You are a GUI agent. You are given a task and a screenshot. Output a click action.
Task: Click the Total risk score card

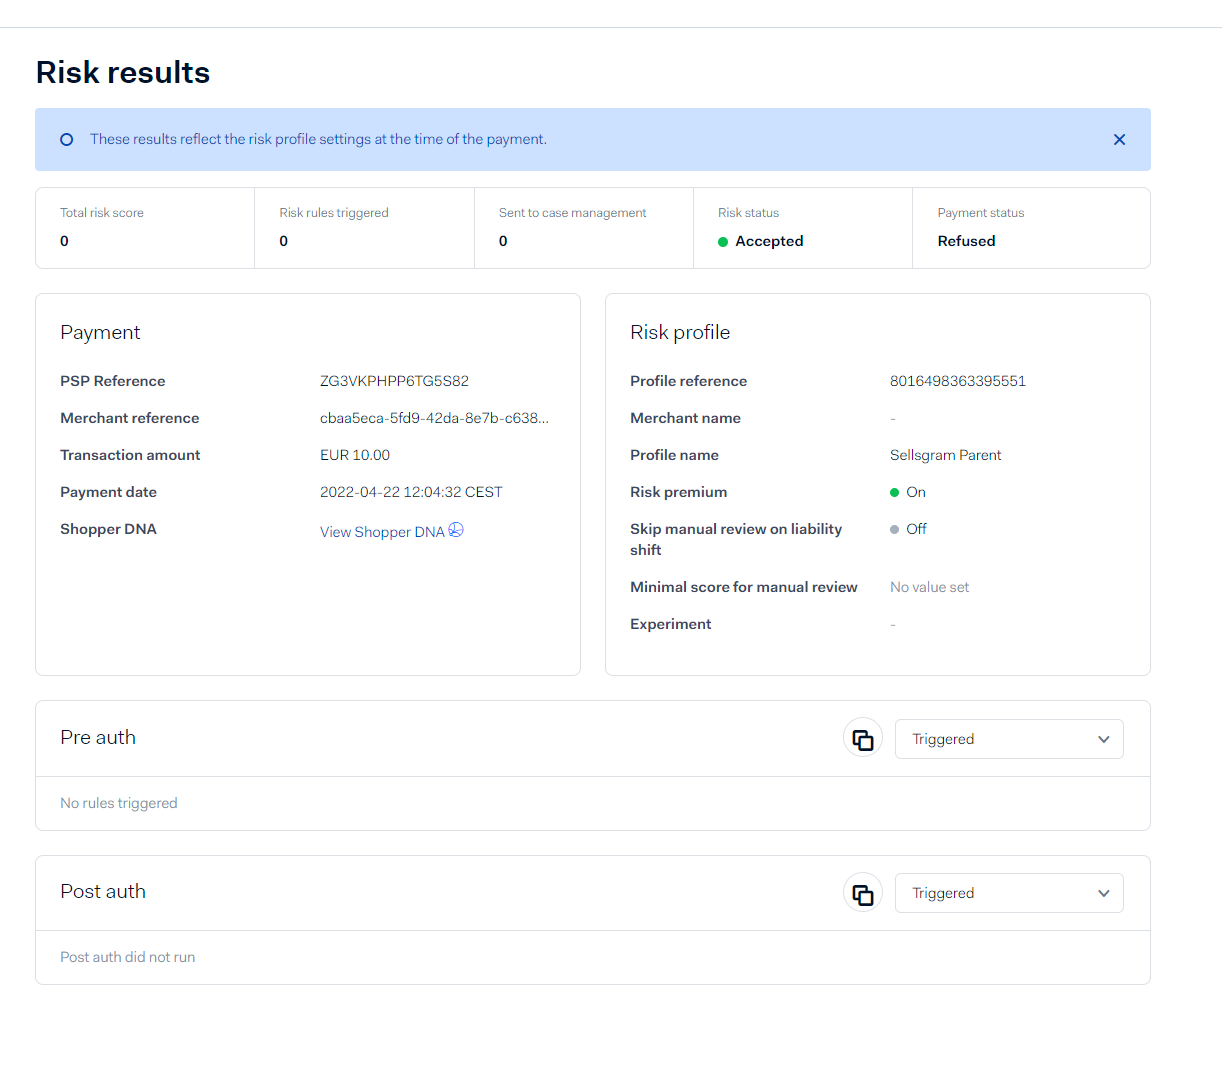point(145,227)
